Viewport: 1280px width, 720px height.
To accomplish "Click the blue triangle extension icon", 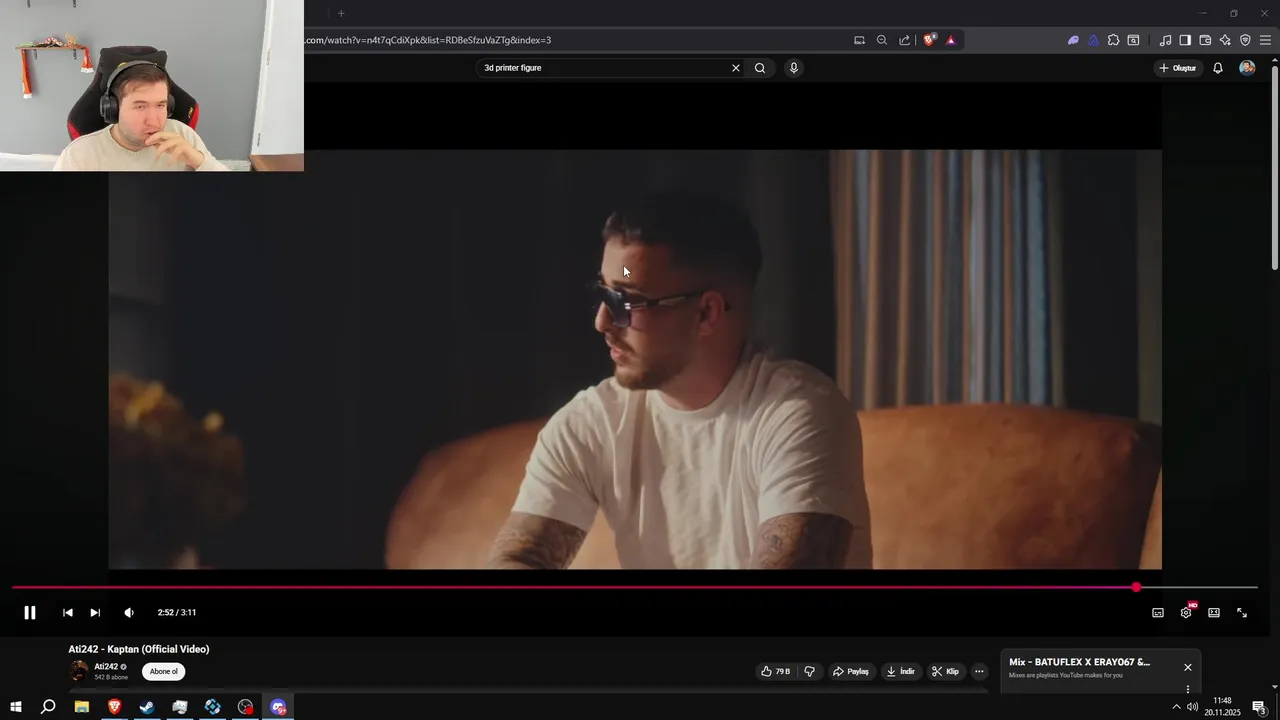I will (x=1093, y=40).
